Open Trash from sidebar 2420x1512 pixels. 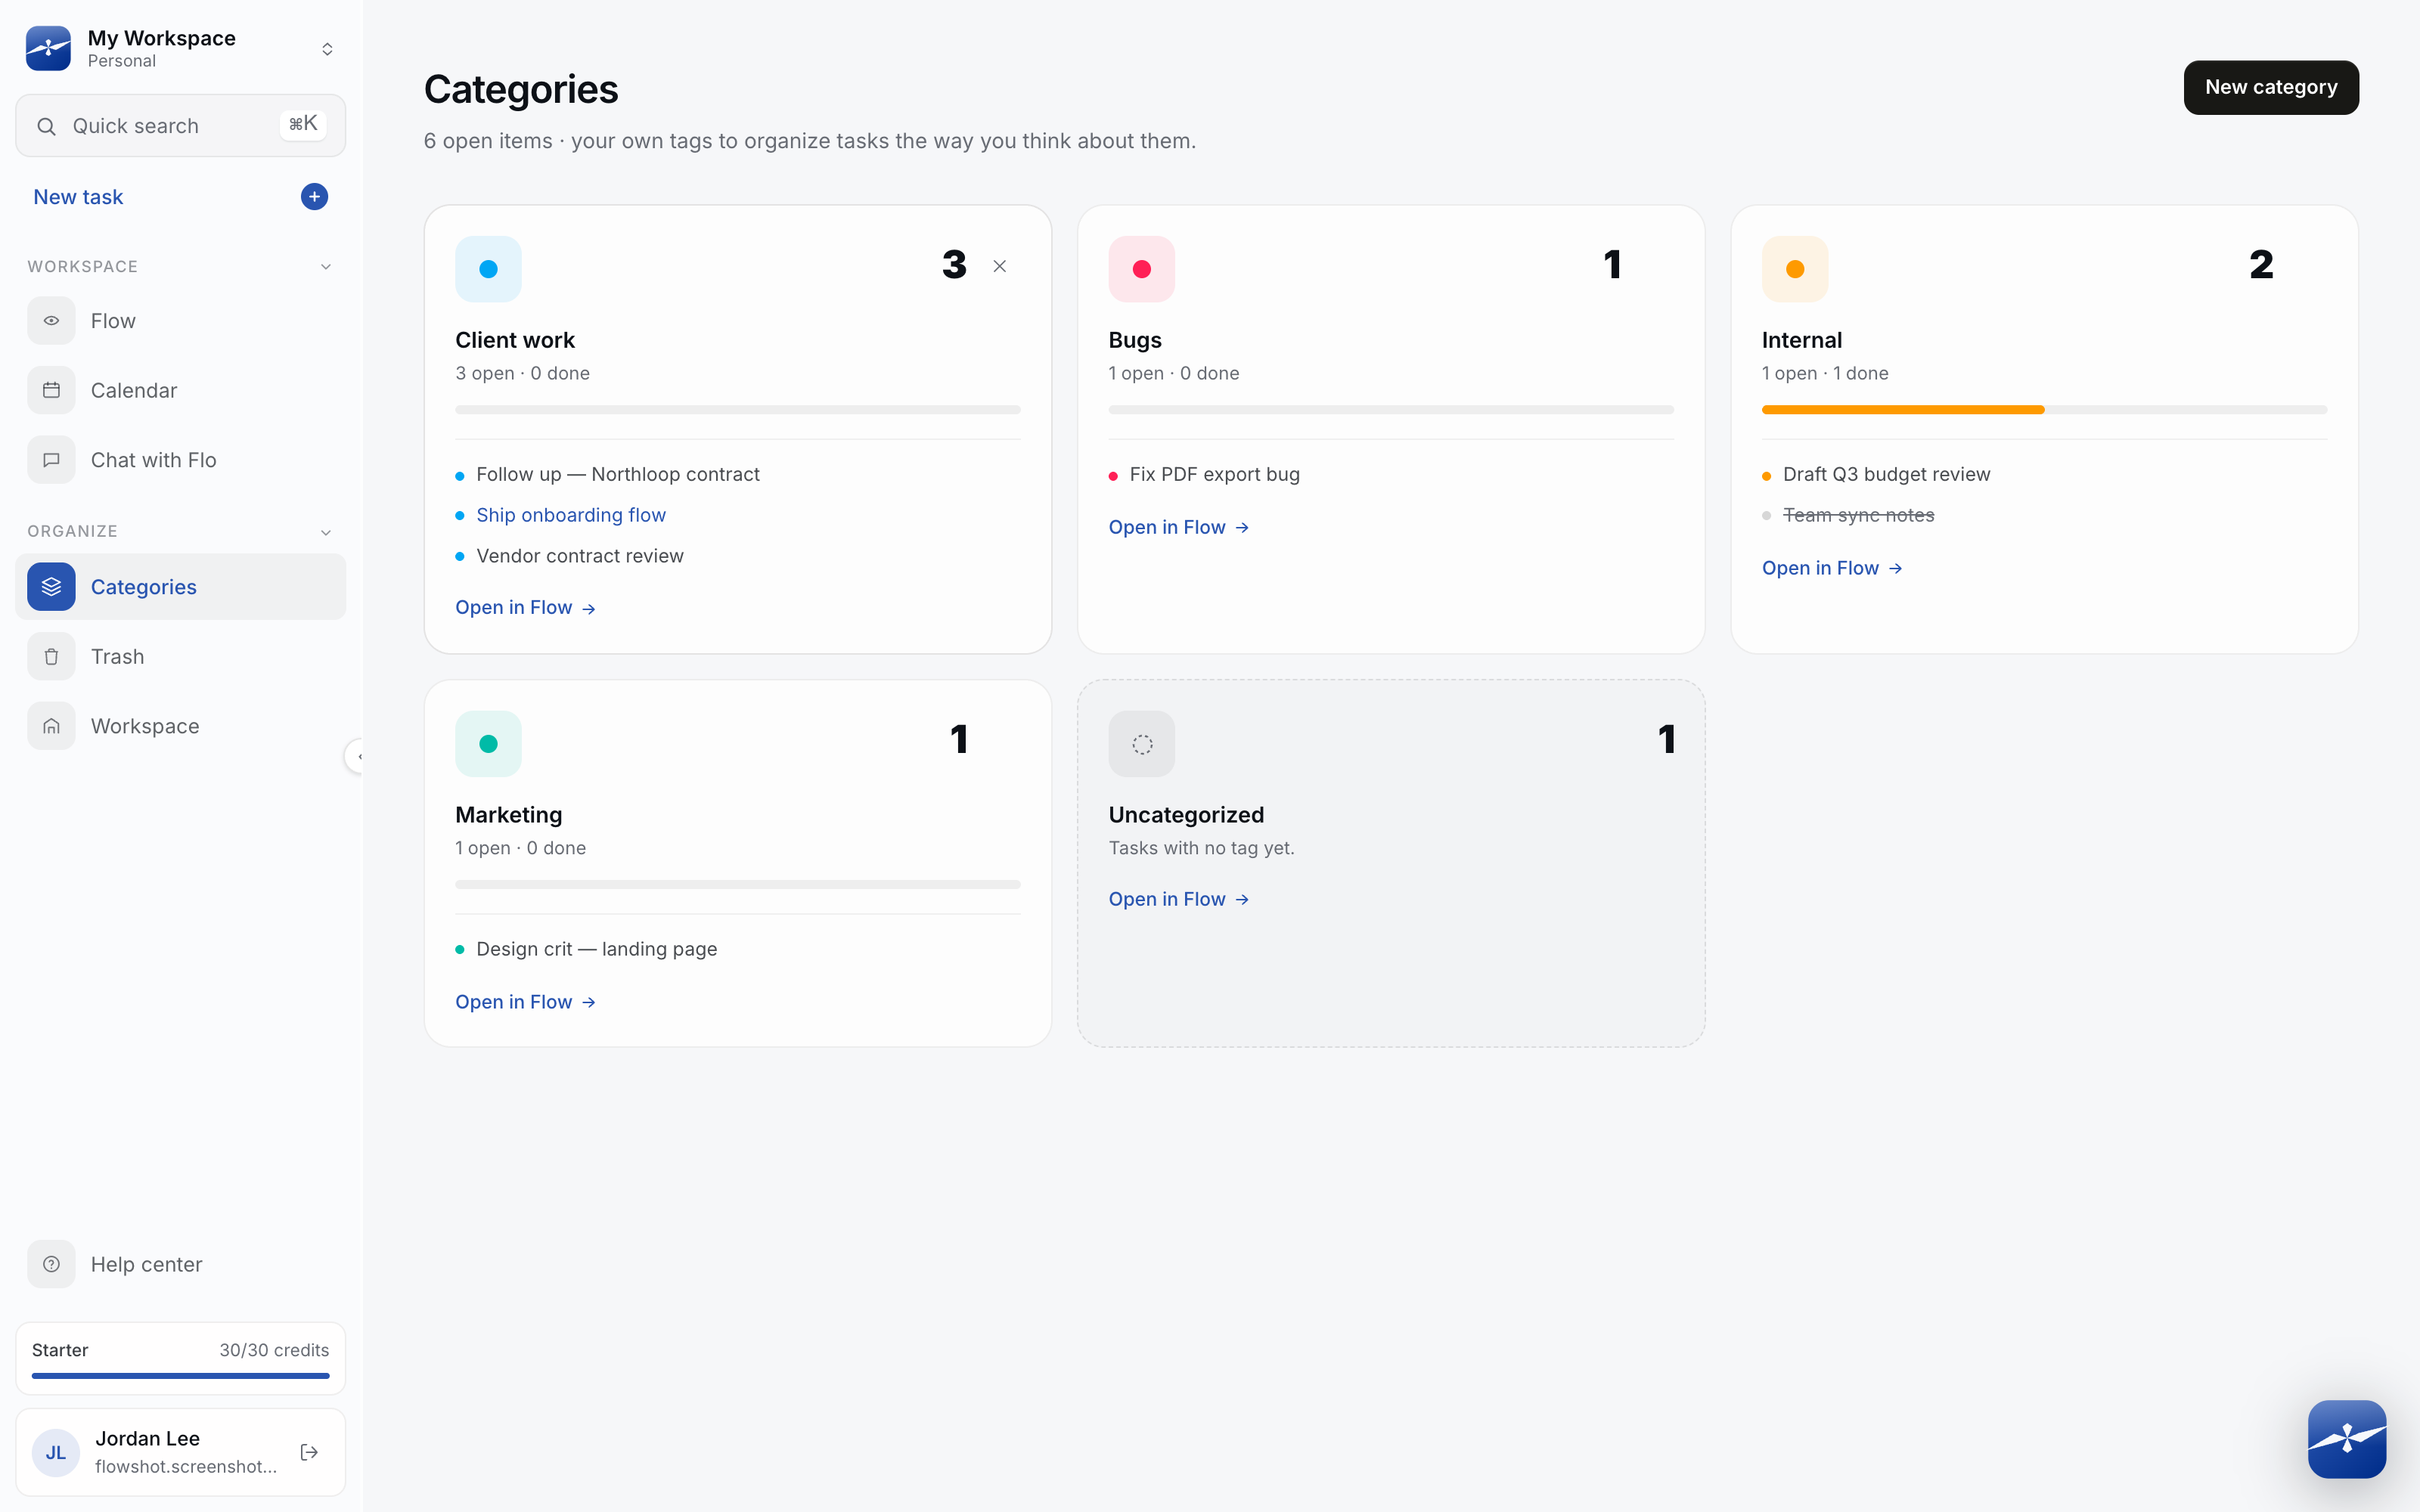(181, 657)
